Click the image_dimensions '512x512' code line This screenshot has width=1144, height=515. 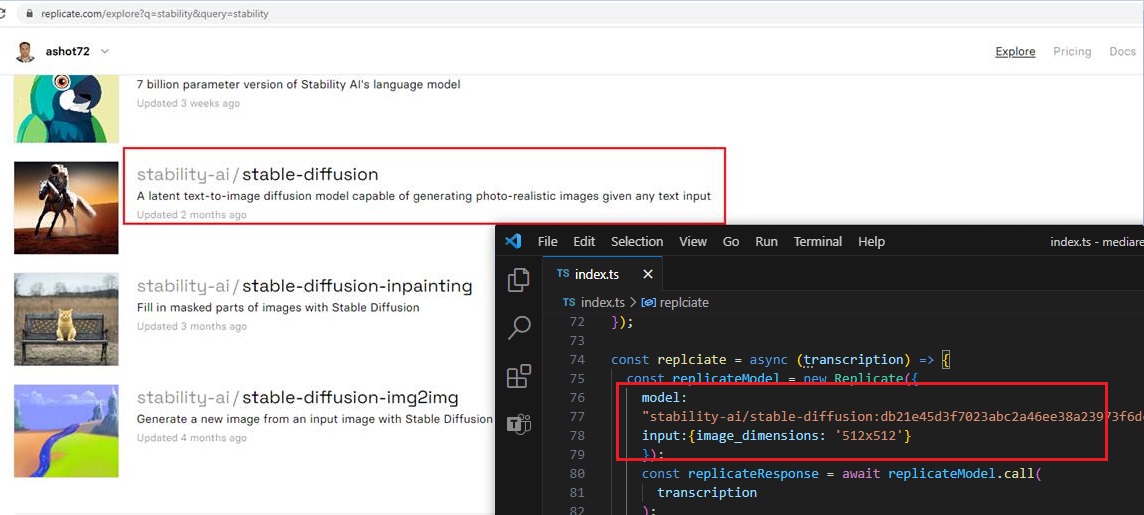(776, 435)
